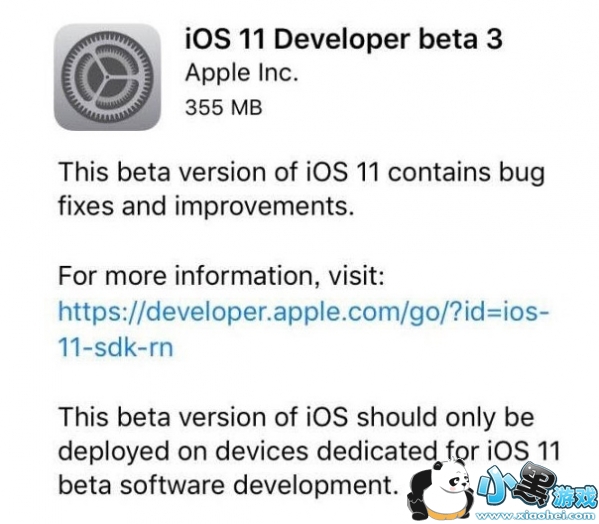Click the panda mascot watermark
Screen dimensions: 599x524
(441, 492)
